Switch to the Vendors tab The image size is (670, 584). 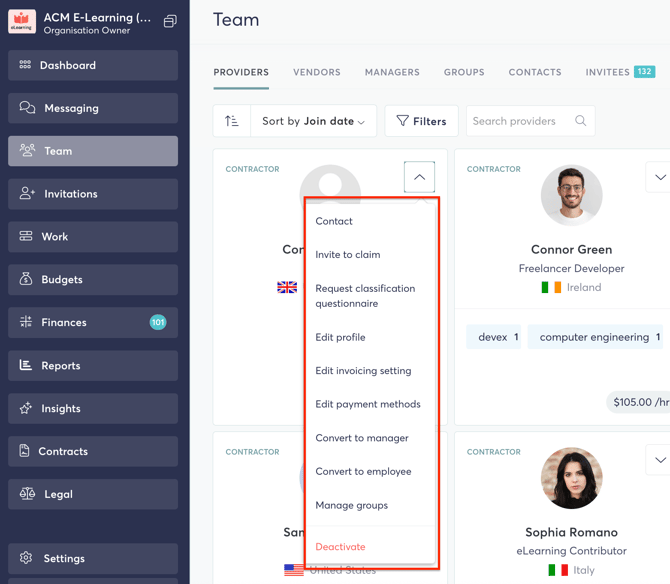317,72
